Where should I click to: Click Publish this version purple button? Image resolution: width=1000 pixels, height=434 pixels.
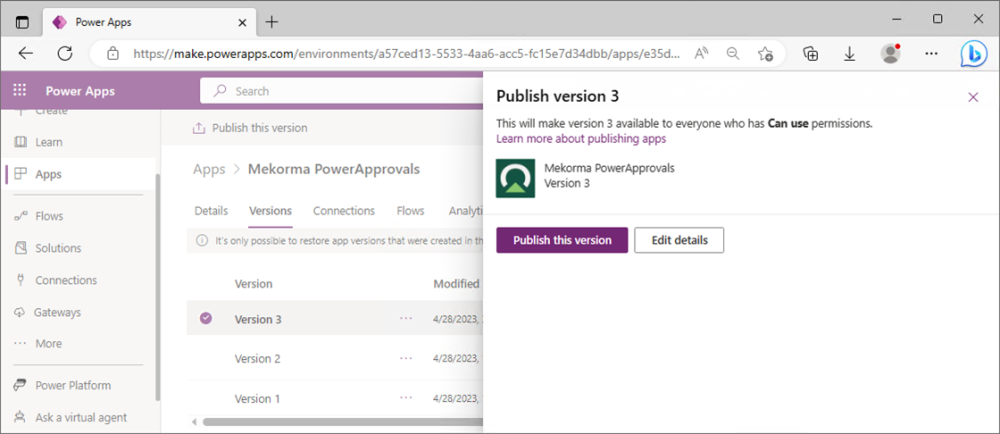point(562,240)
